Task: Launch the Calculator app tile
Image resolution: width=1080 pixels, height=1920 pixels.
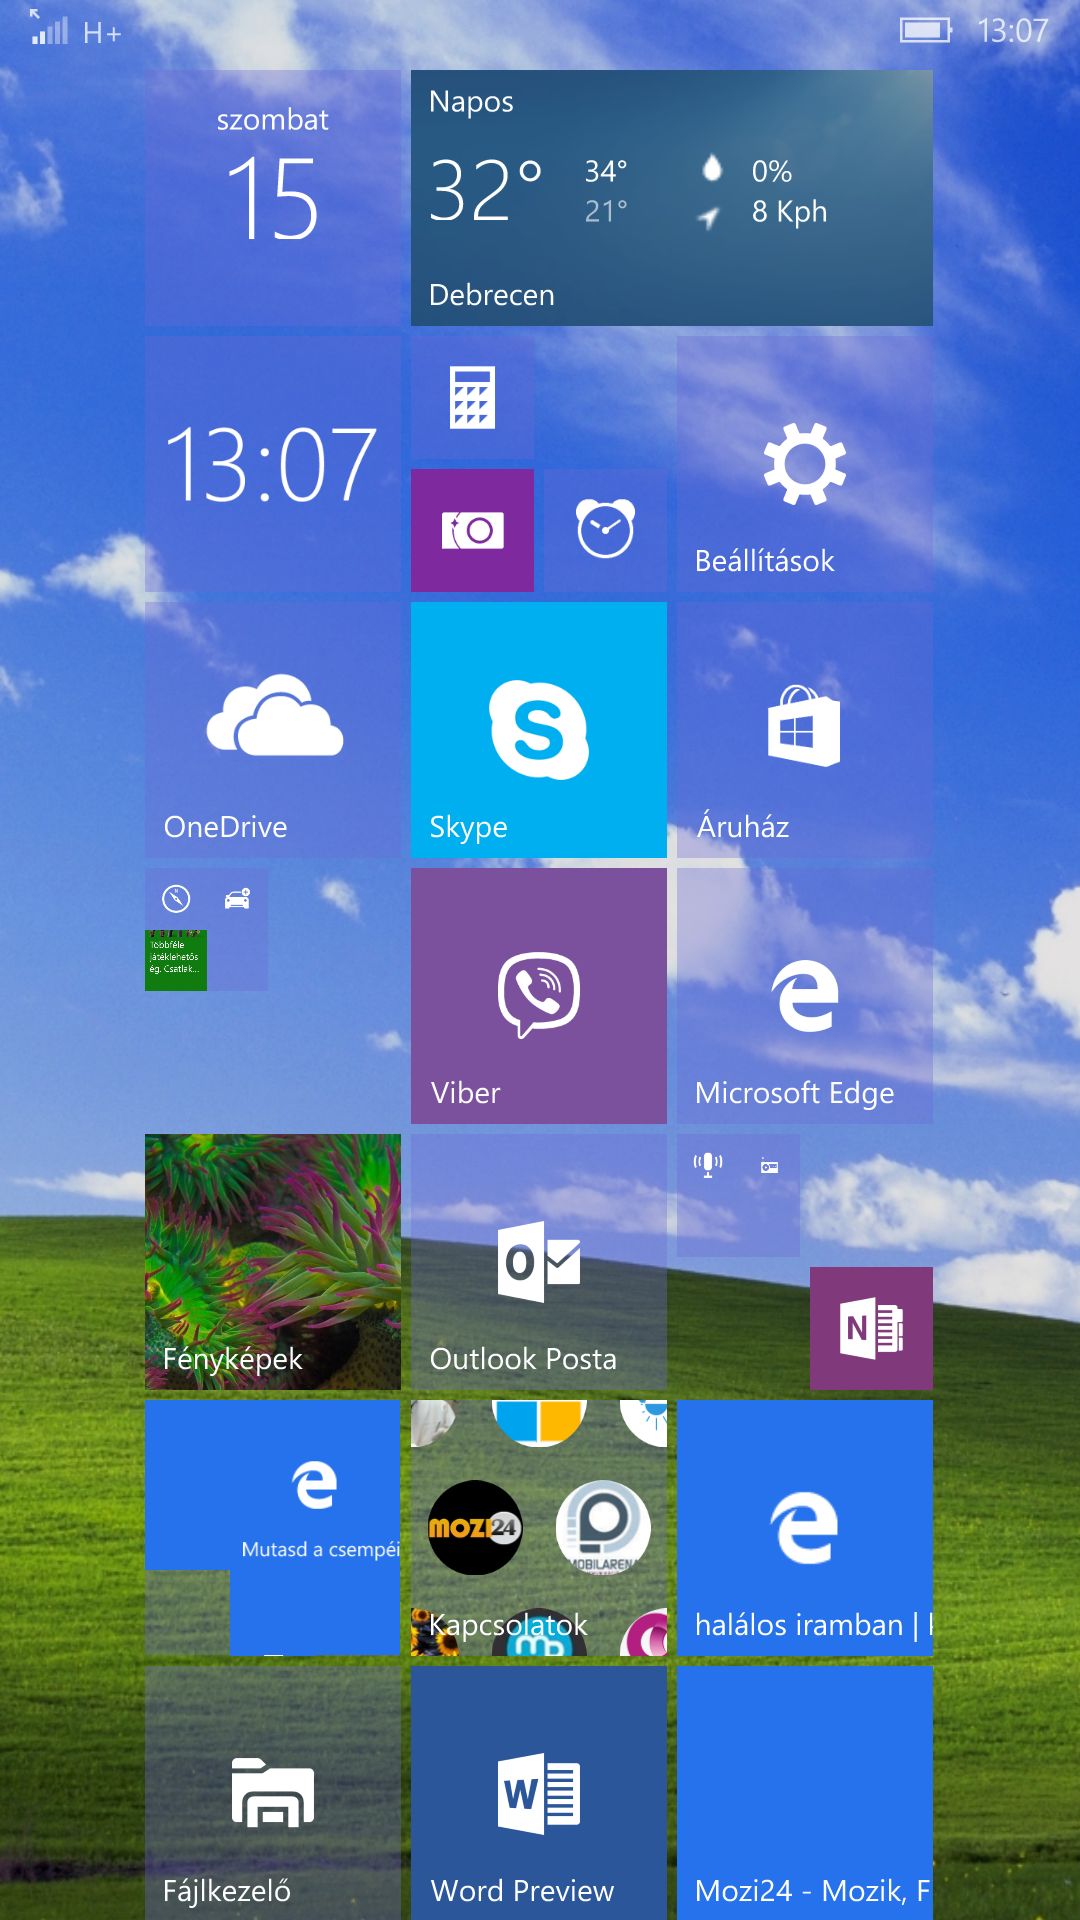Action: [x=472, y=397]
